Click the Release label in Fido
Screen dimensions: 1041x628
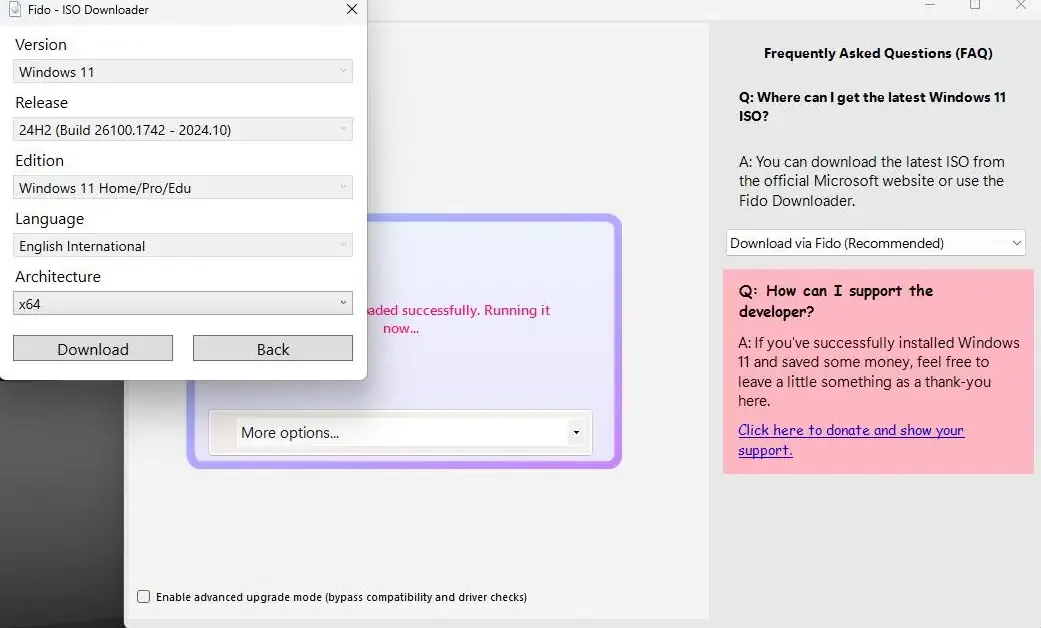[41, 102]
